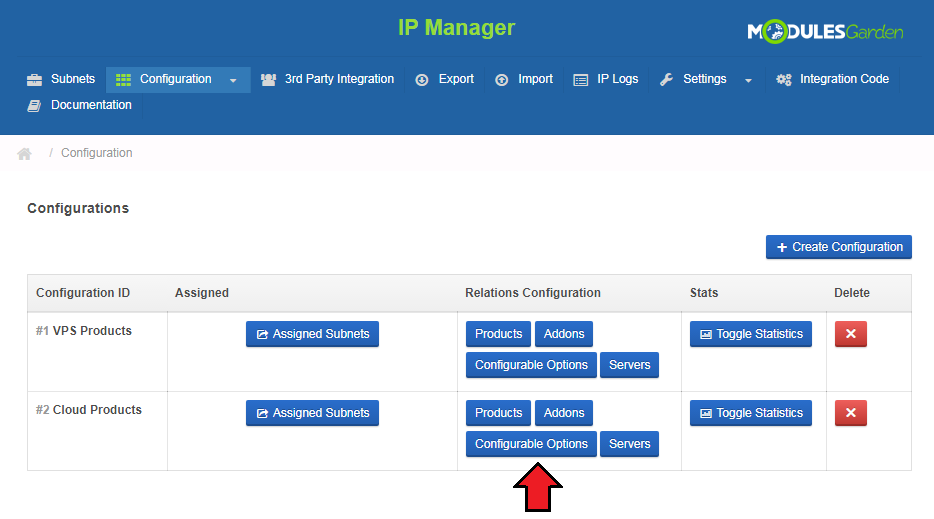Select the #2 Cloud Products row name
The width and height of the screenshot is (934, 519).
[x=89, y=410]
